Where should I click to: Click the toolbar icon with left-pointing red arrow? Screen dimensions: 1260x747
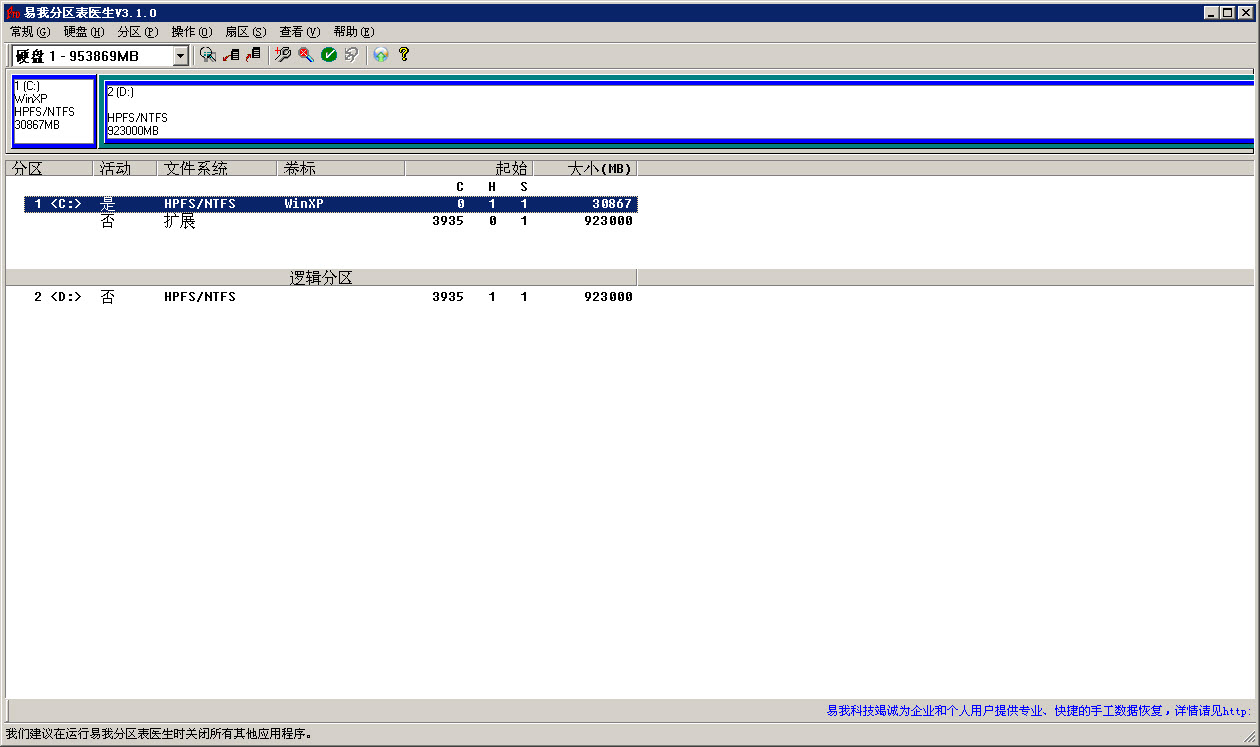pos(231,55)
